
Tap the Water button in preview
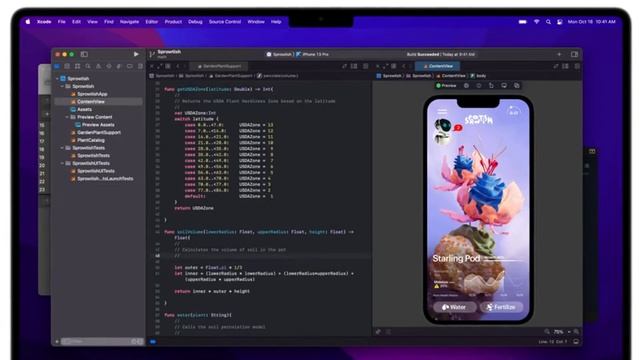[x=454, y=307]
